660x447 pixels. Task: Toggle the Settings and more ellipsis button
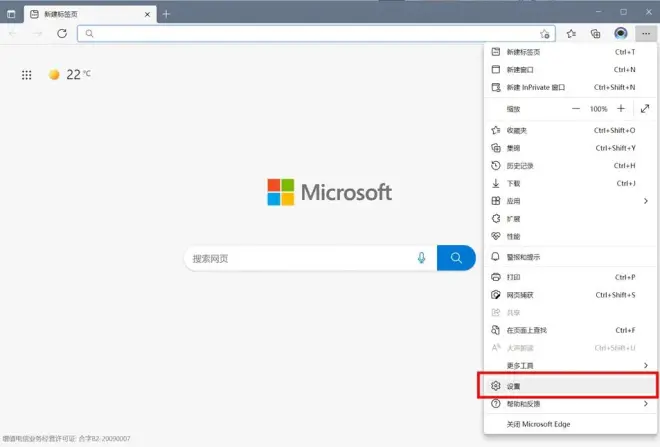(646, 33)
